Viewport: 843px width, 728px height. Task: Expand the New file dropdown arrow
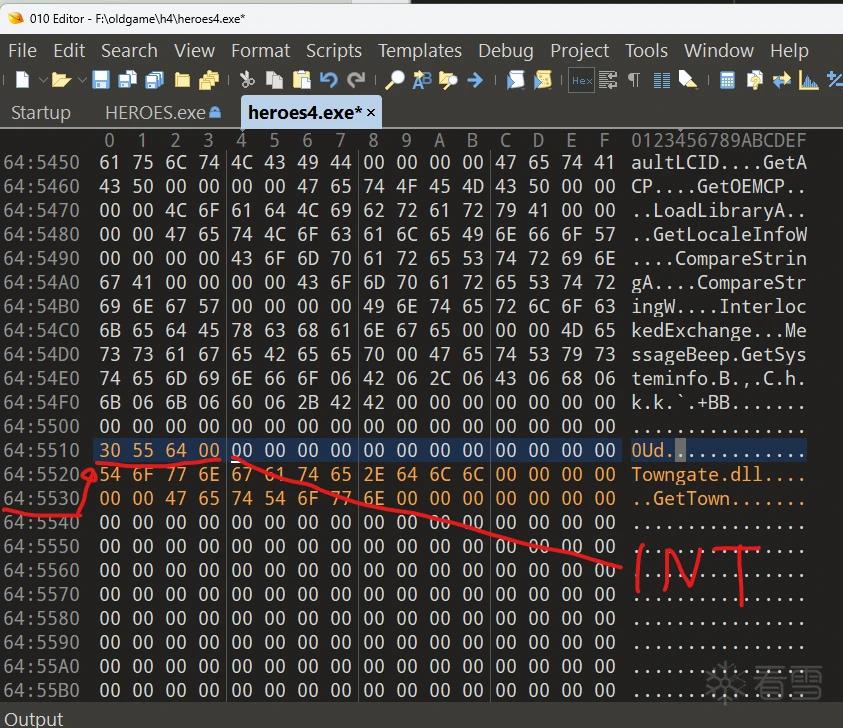coord(42,80)
